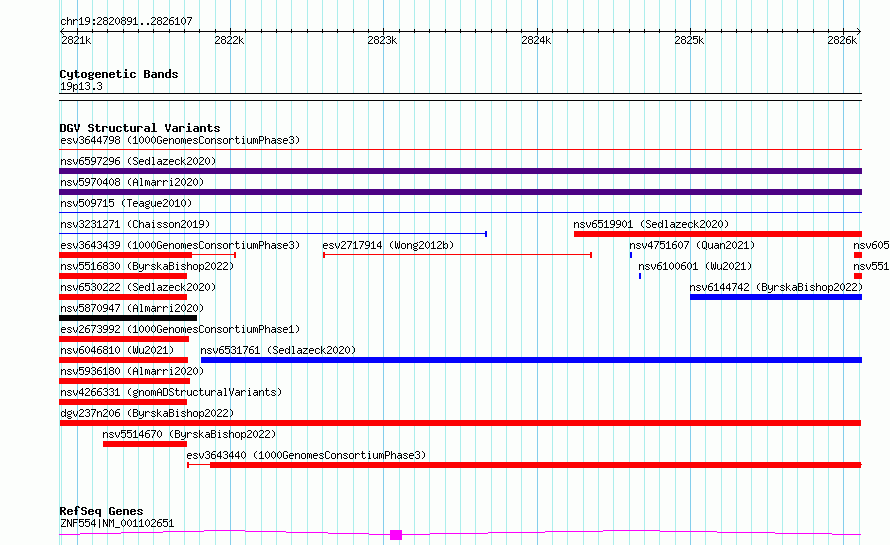
Task: Click the red bar under nsv6519901
Action: (718, 234)
